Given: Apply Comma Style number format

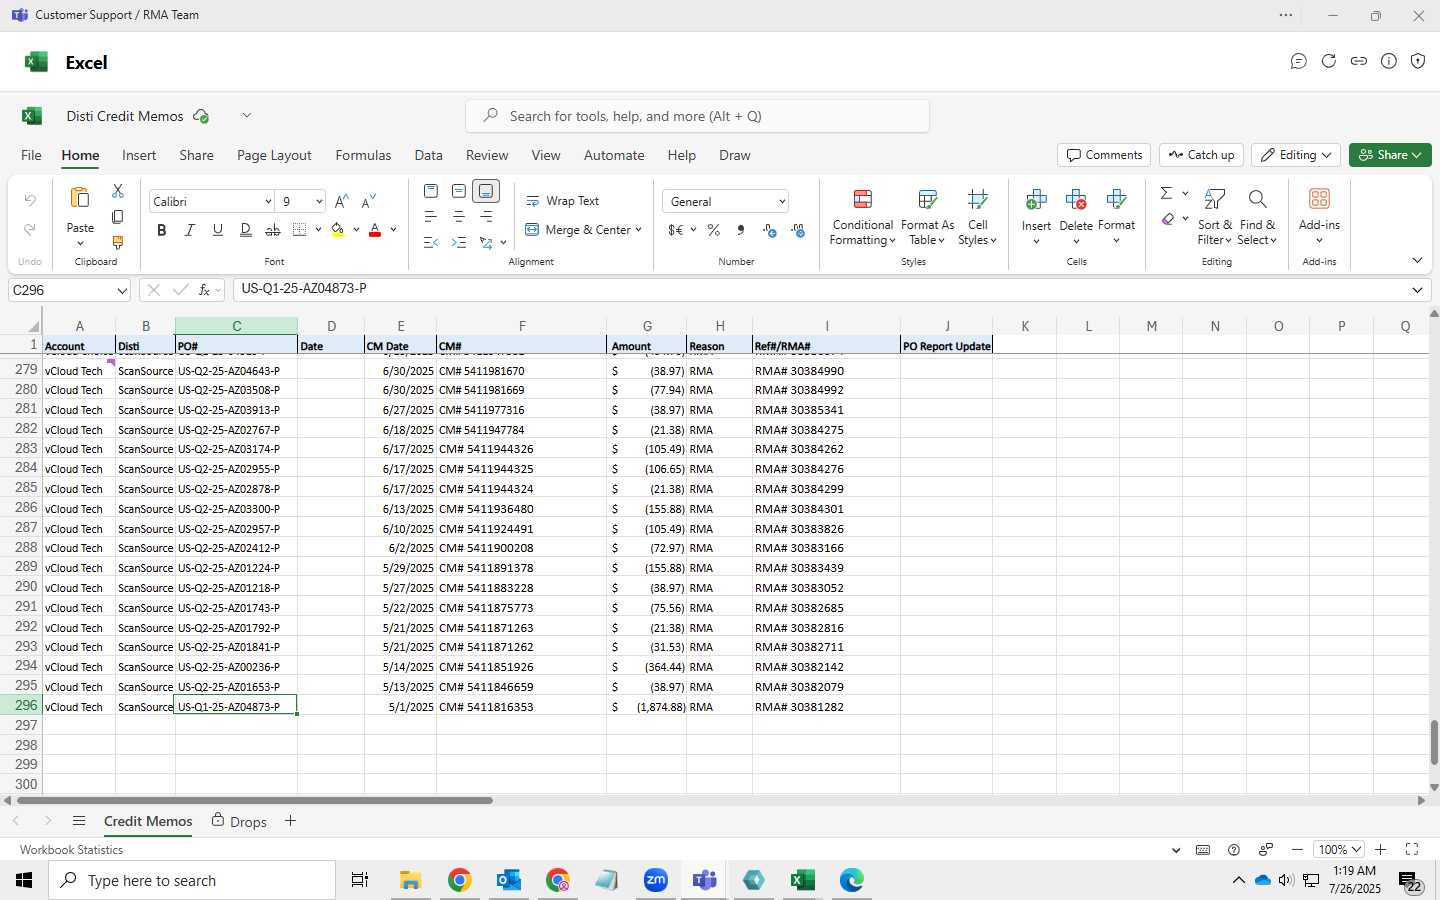Looking at the screenshot, I should click(x=741, y=230).
